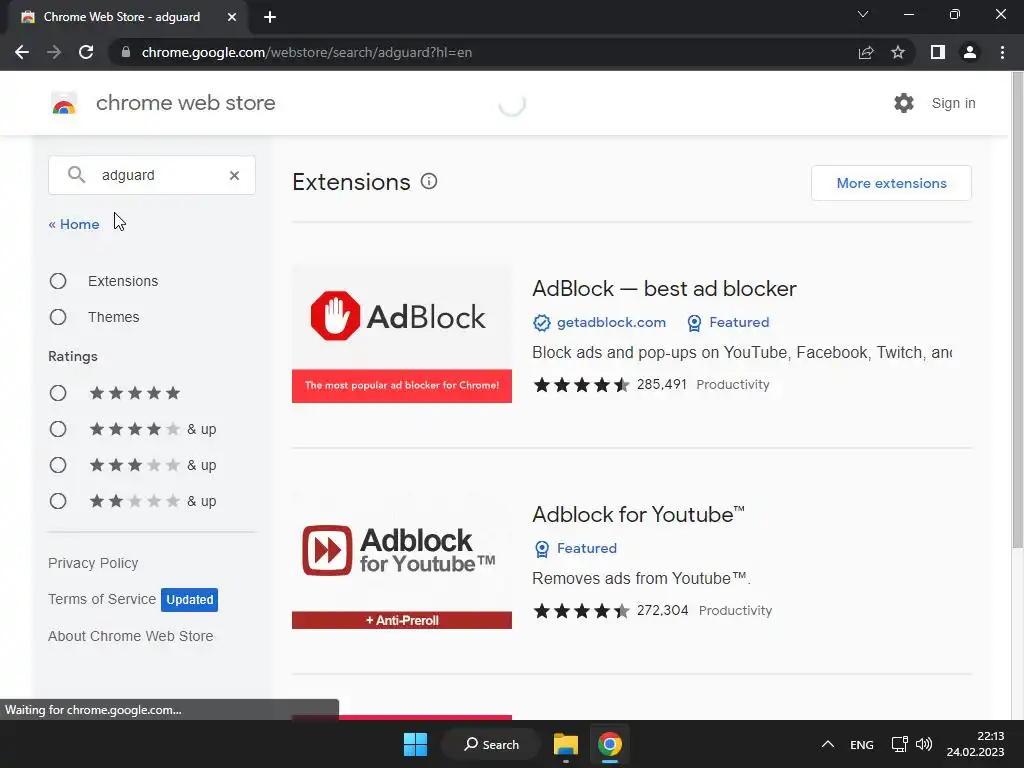This screenshot has height=768, width=1024.
Task: Close the Chrome Web Store - adguard tab
Action: [232, 17]
